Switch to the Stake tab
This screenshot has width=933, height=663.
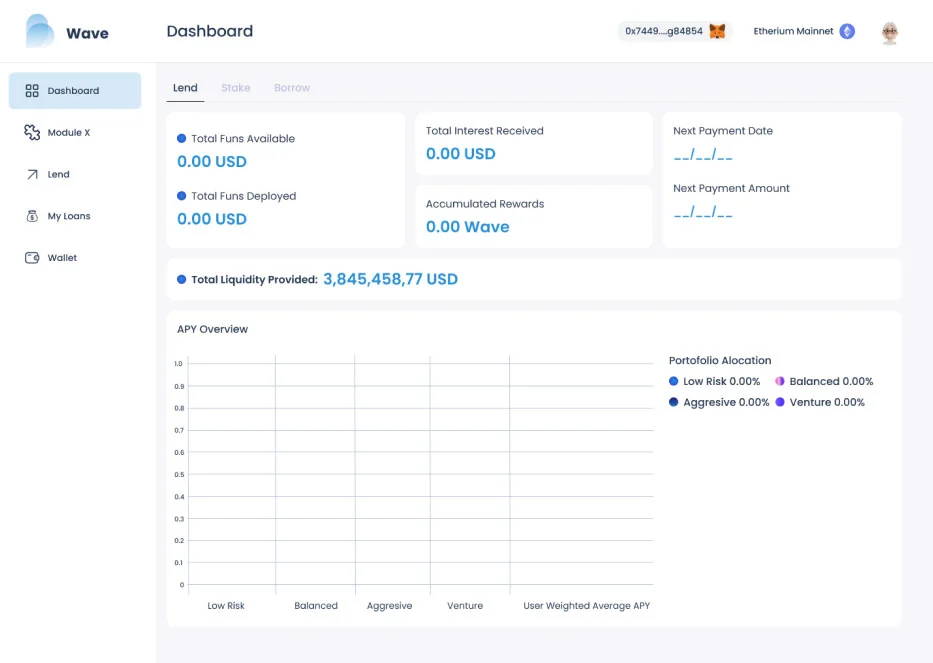pyautogui.click(x=236, y=88)
